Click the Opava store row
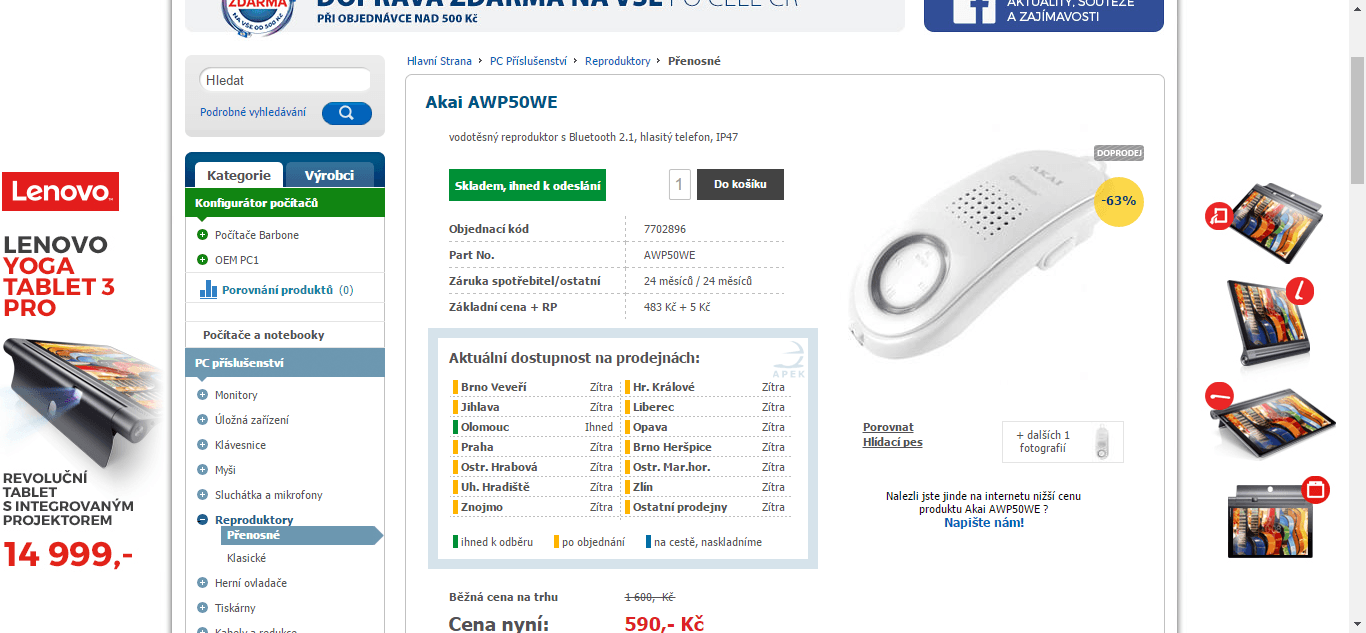Image resolution: width=1366 pixels, height=633 pixels. [706, 427]
